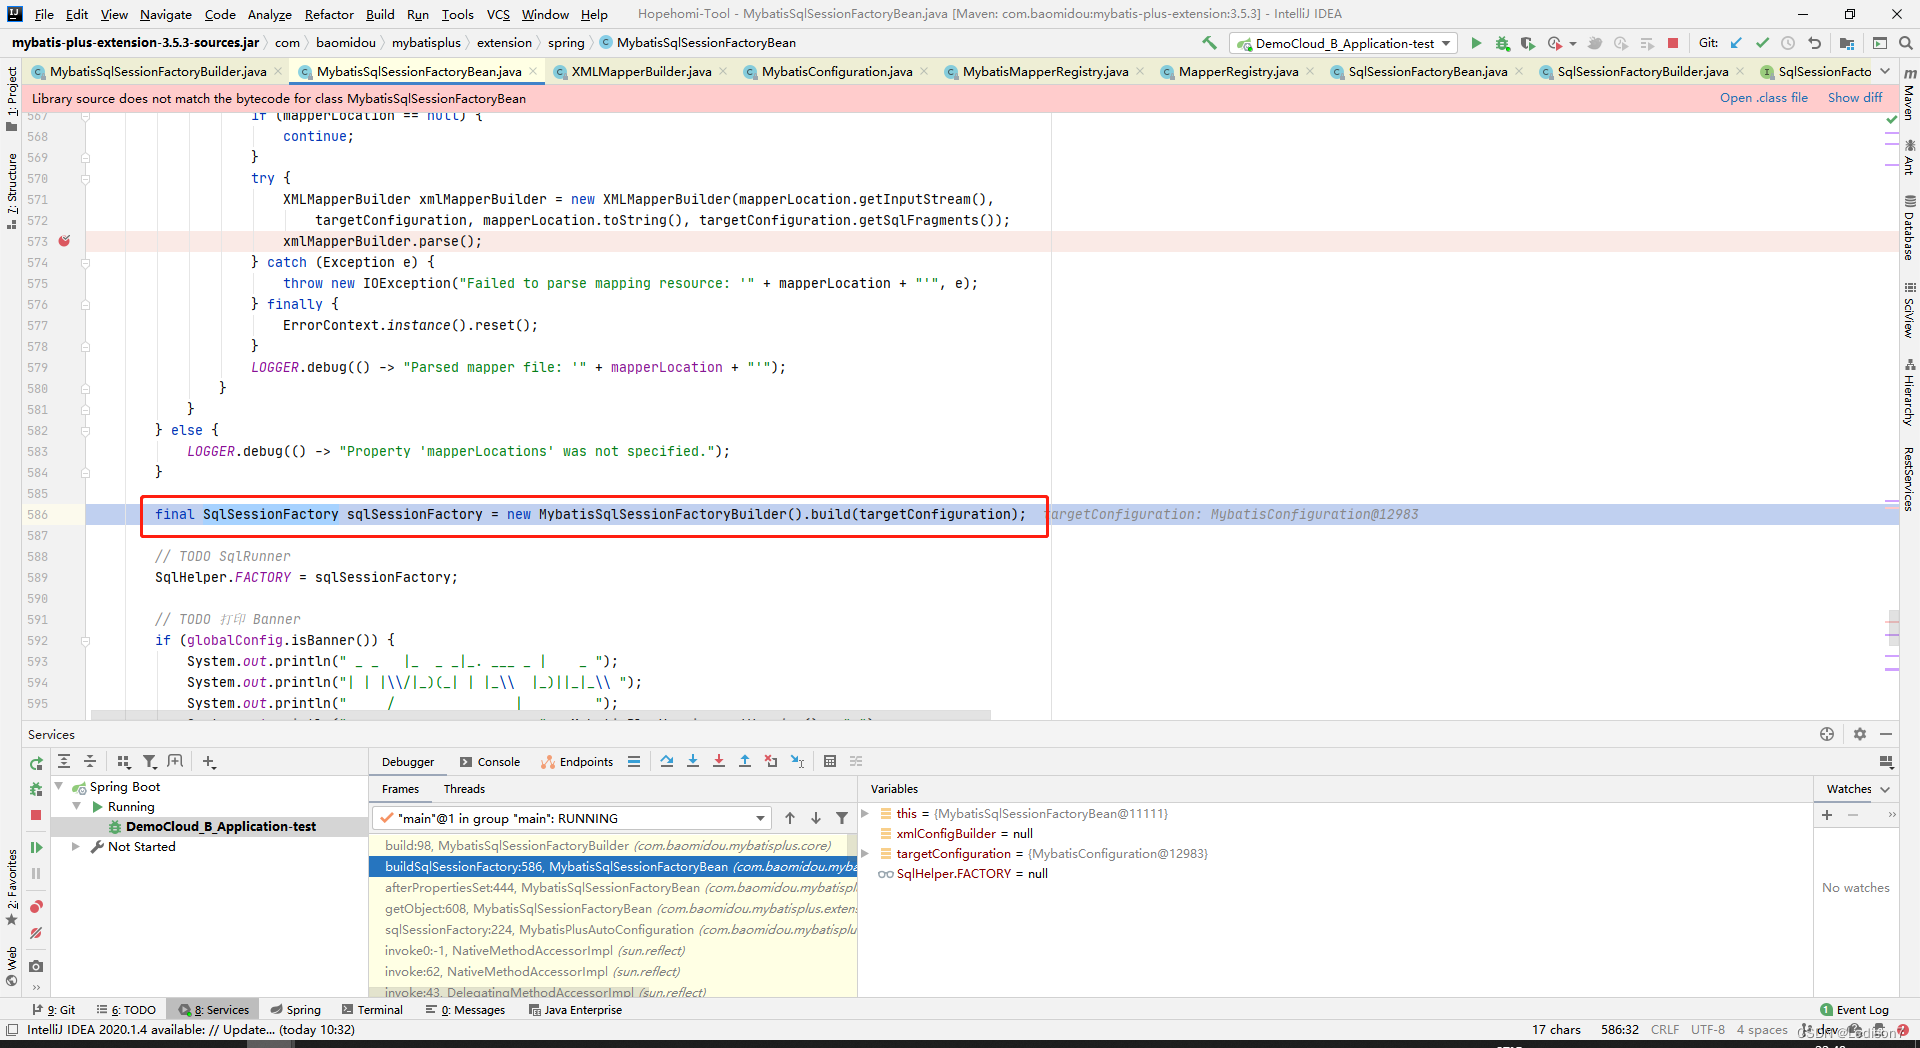This screenshot has width=1920, height=1048.
Task: Click Show Execution Point lines icon
Action: [x=634, y=761]
